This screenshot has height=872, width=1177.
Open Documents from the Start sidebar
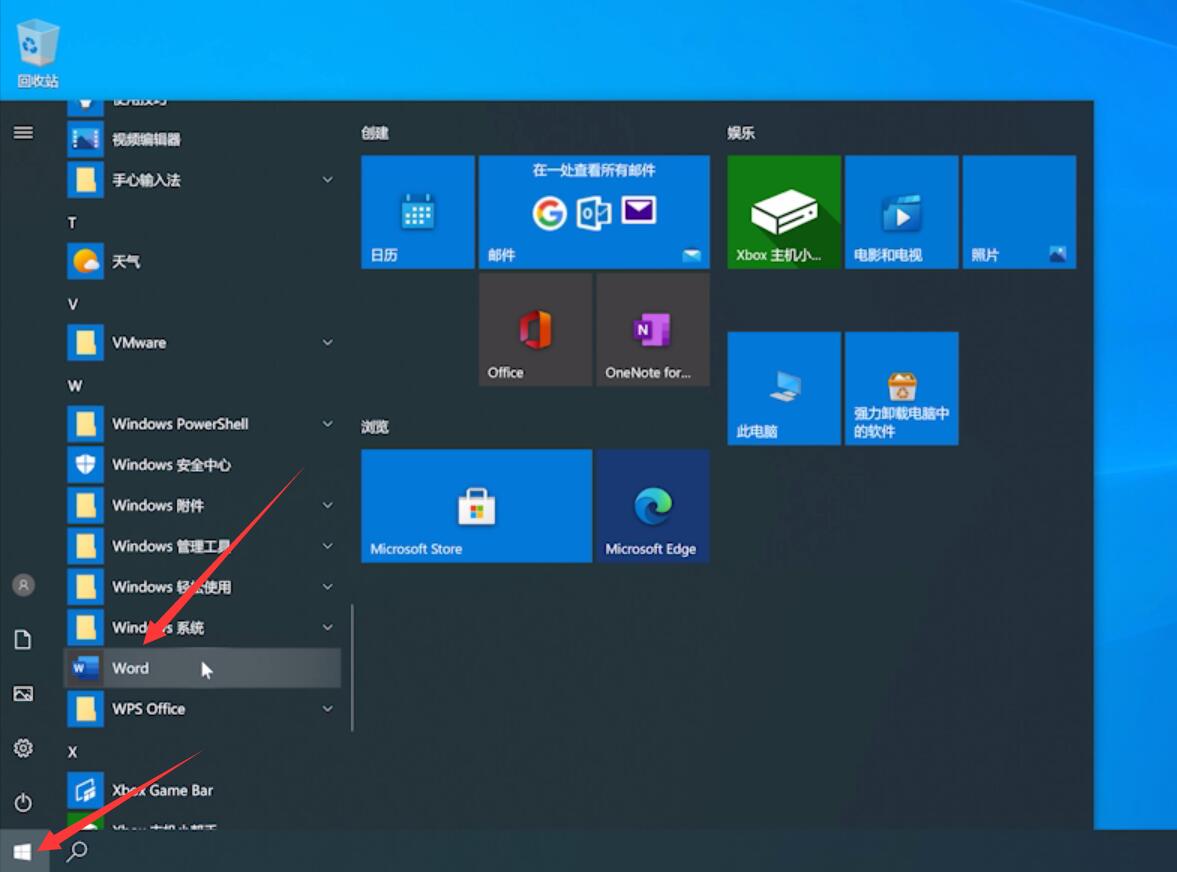click(x=23, y=639)
